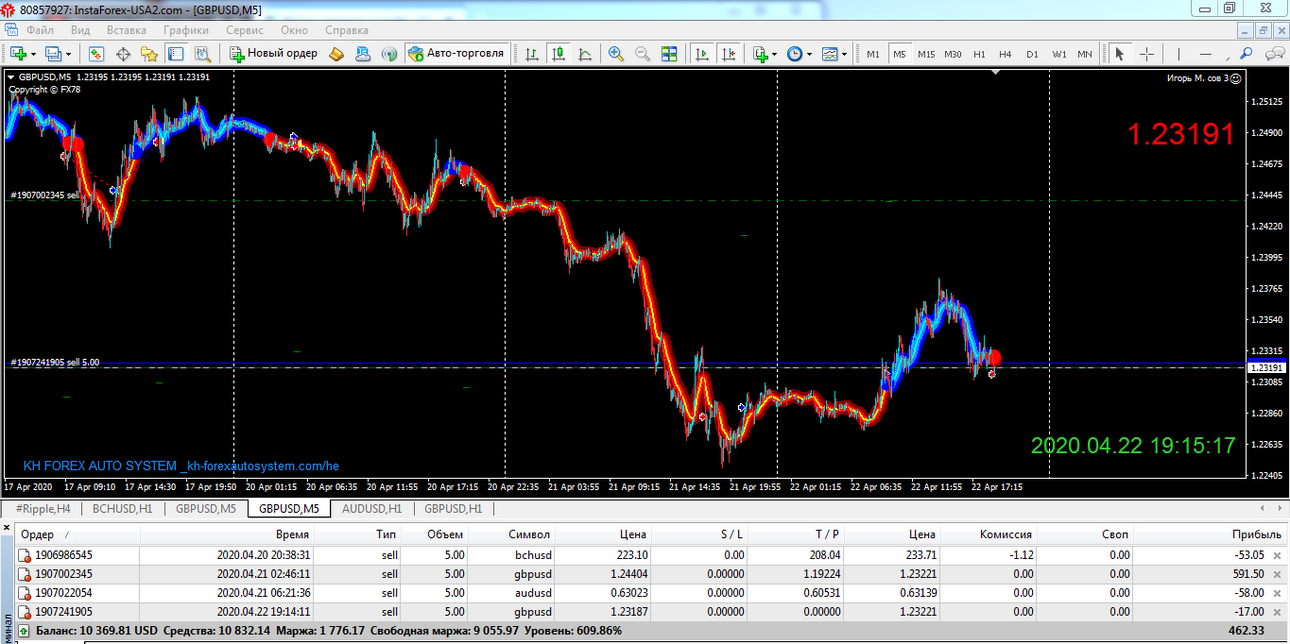Image resolution: width=1290 pixels, height=644 pixels.
Task: Tile chart windows icon
Action: tap(669, 54)
